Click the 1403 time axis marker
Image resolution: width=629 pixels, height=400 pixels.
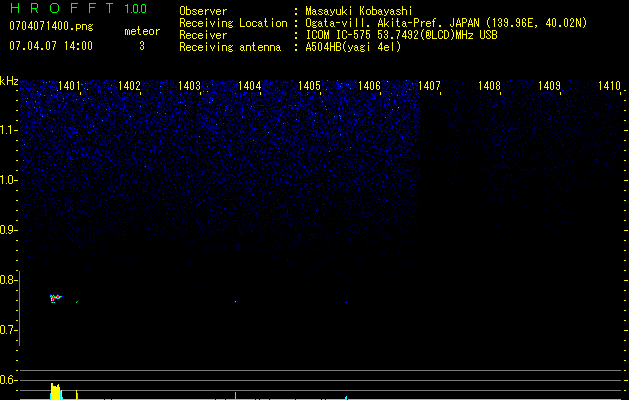coord(189,86)
